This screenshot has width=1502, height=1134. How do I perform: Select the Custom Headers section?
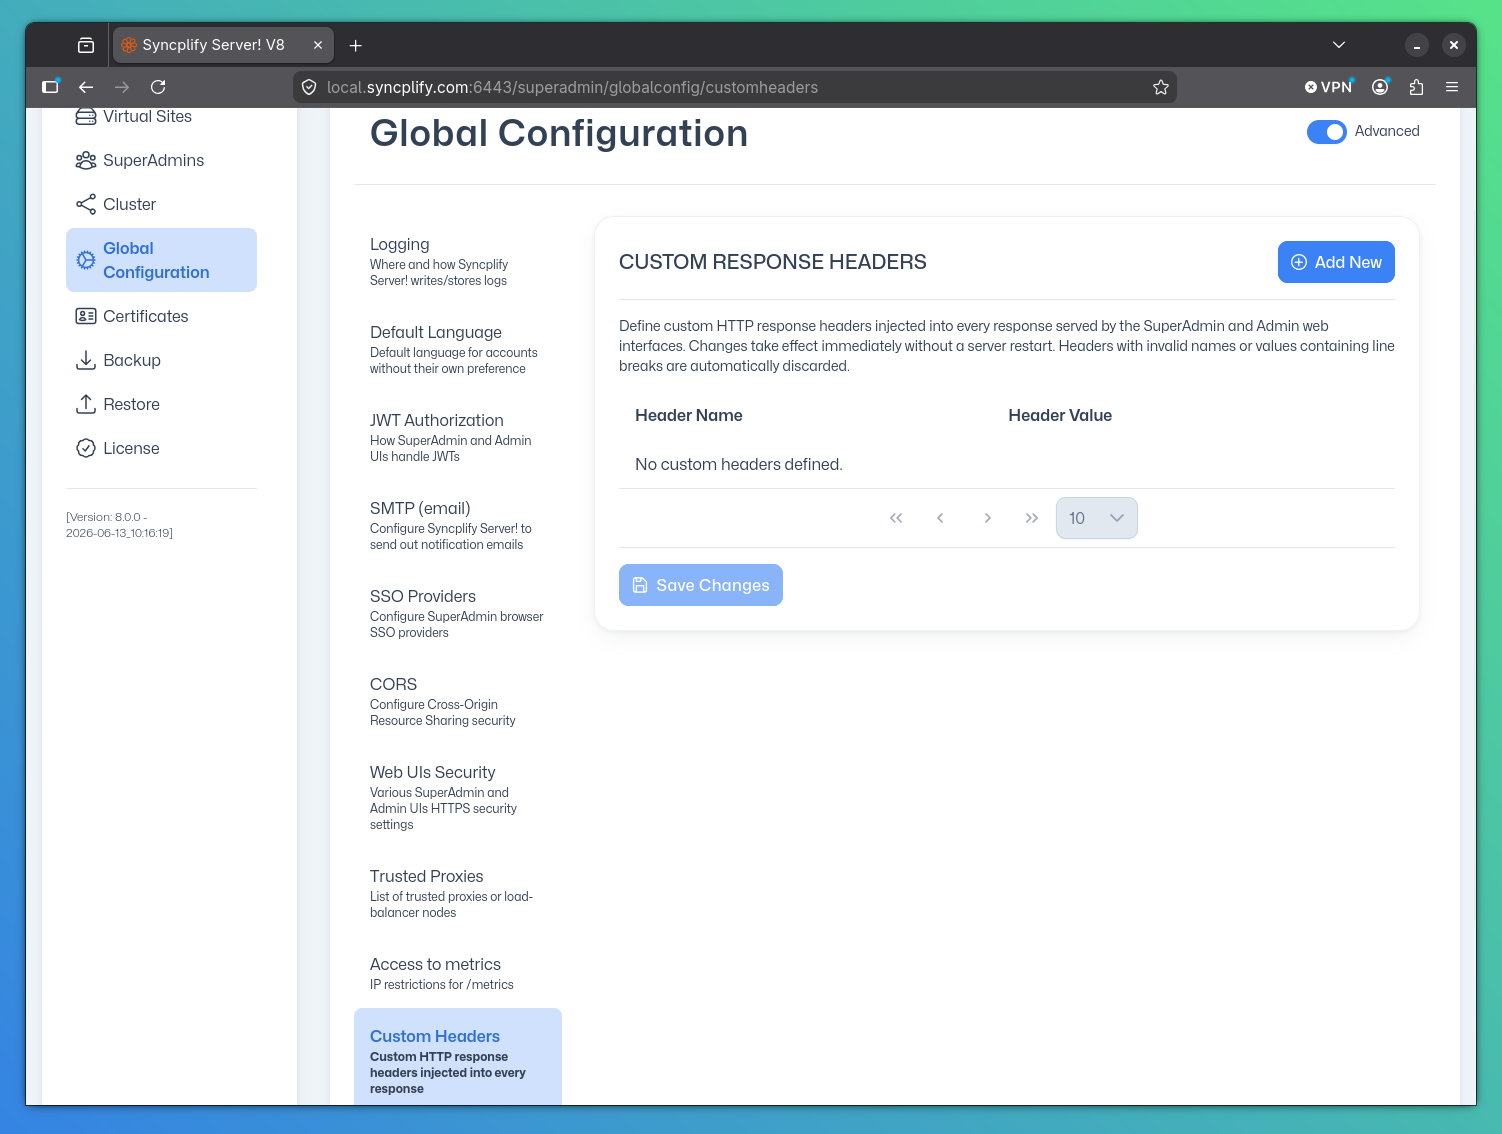[x=458, y=1057]
